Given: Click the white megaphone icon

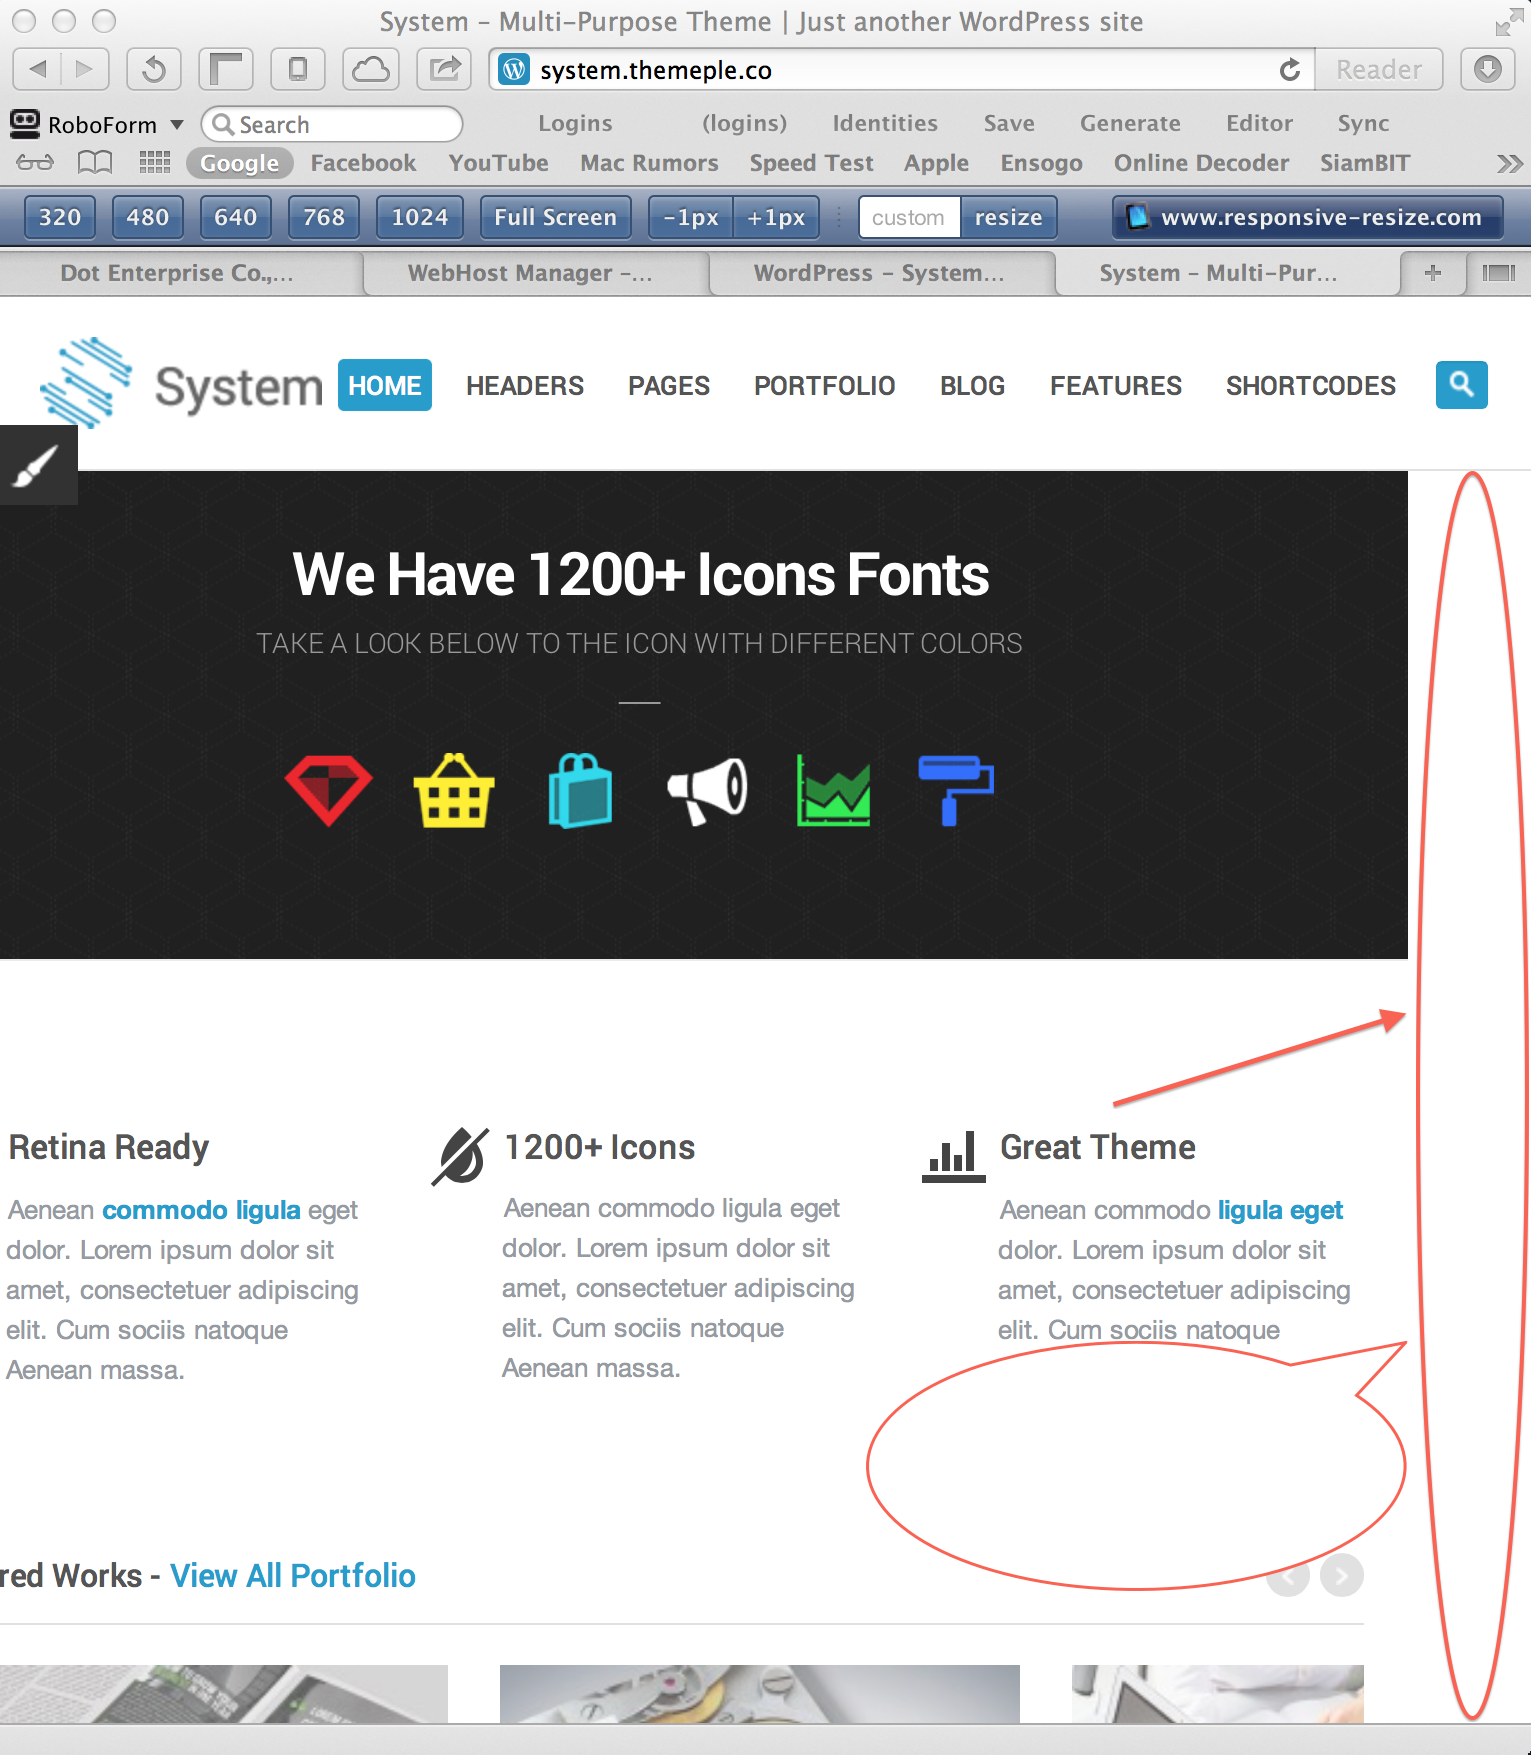Looking at the screenshot, I should pos(708,790).
